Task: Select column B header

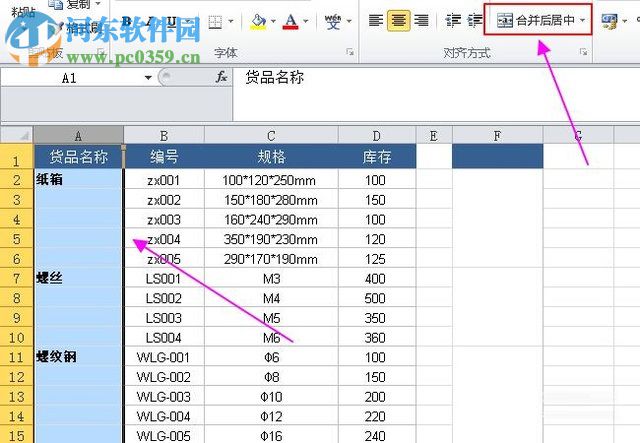Action: pyautogui.click(x=164, y=135)
